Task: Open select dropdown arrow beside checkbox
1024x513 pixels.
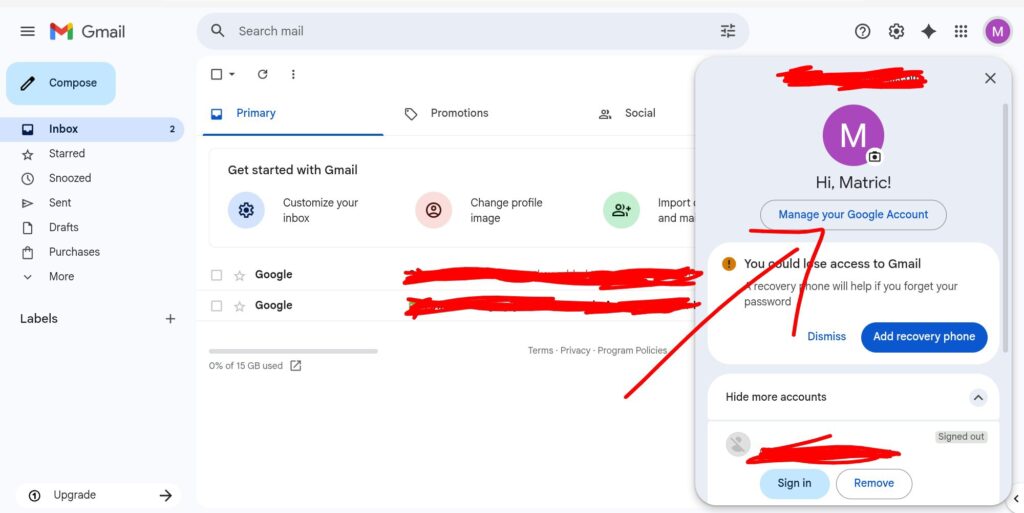Action: click(x=232, y=74)
